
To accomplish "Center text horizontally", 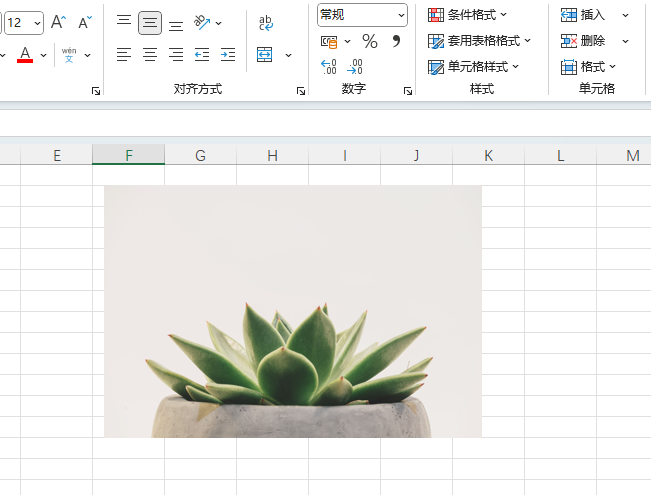I will pos(150,54).
